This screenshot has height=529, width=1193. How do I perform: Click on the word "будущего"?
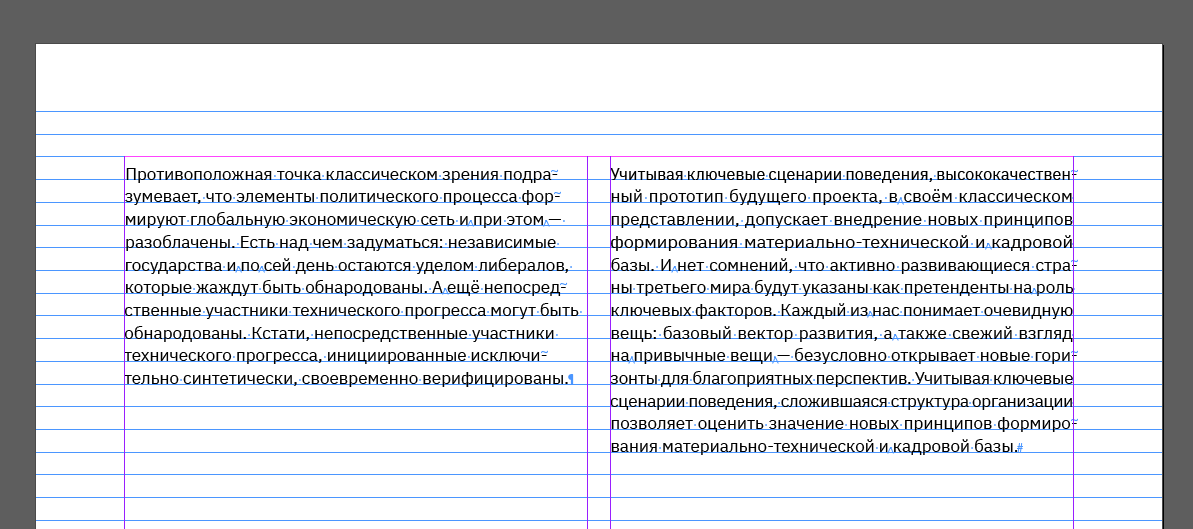pos(767,197)
